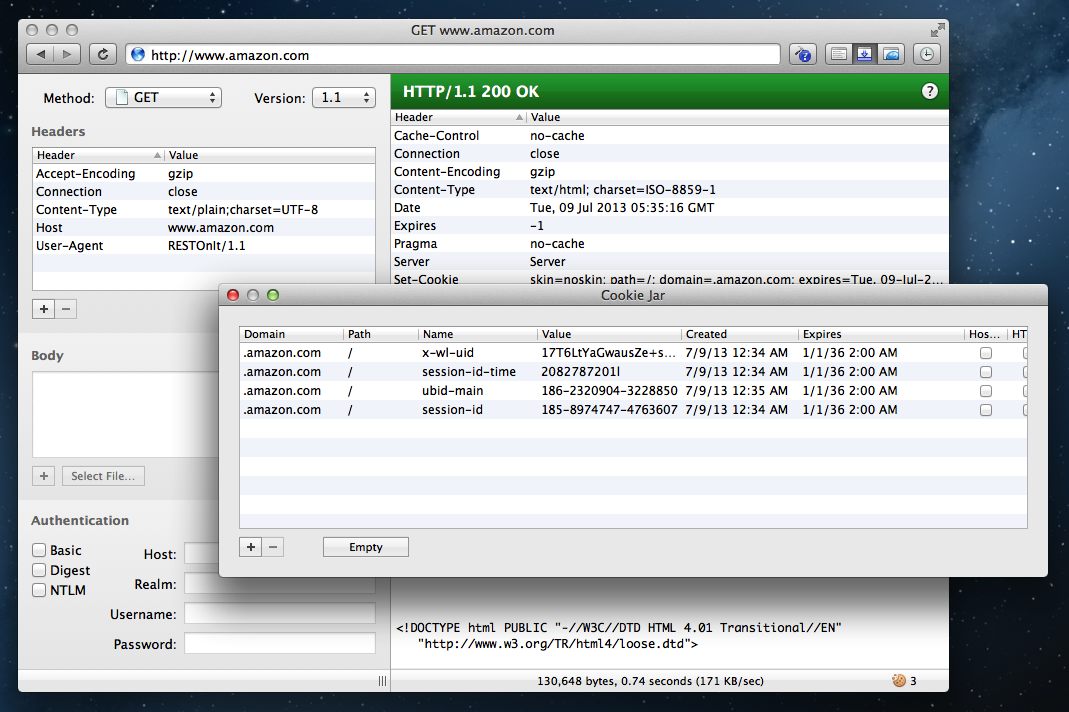The width and height of the screenshot is (1069, 712).
Task: Switch to the response download view icon
Action: point(864,55)
